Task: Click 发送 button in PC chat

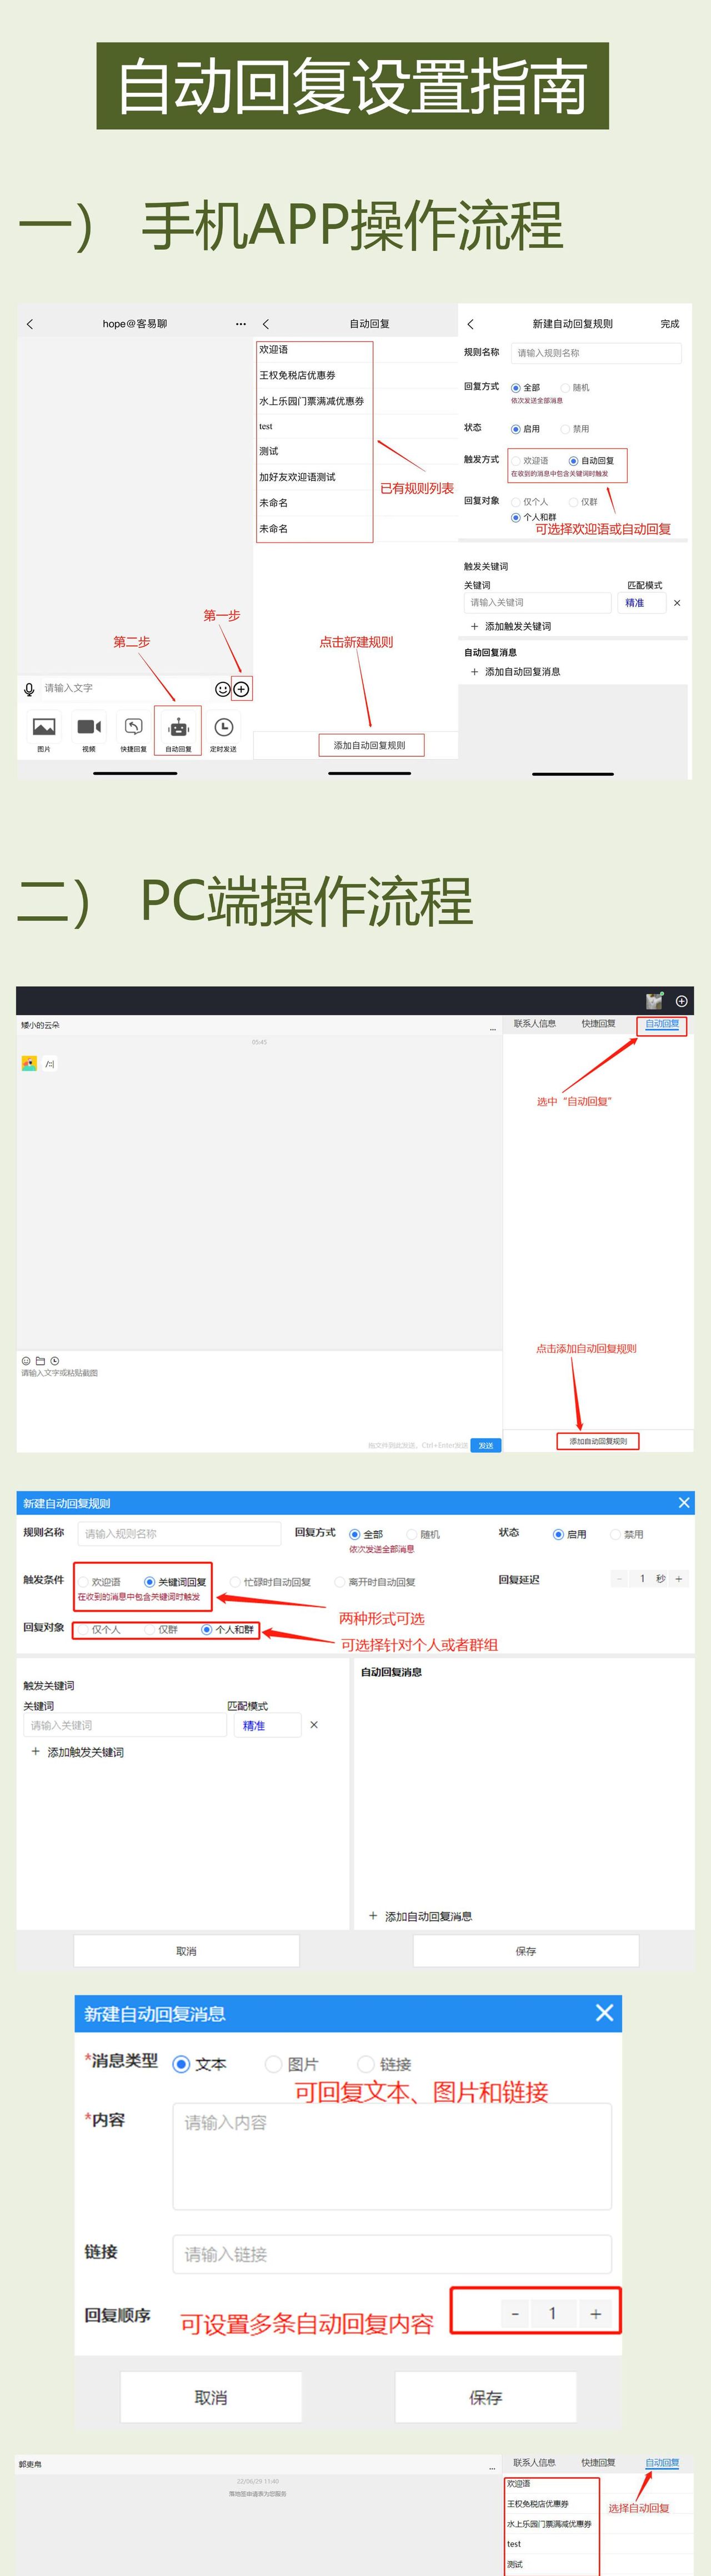Action: pos(486,1445)
